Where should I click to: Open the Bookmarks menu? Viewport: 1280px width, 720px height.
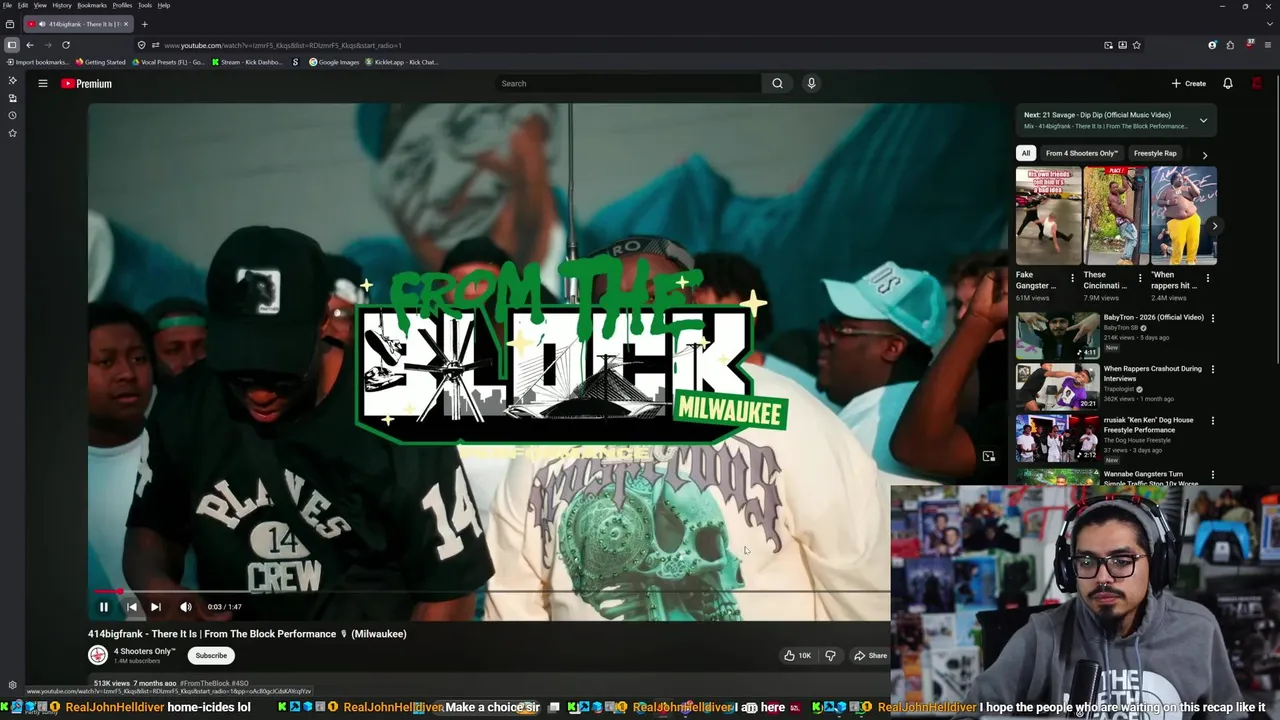pos(92,5)
